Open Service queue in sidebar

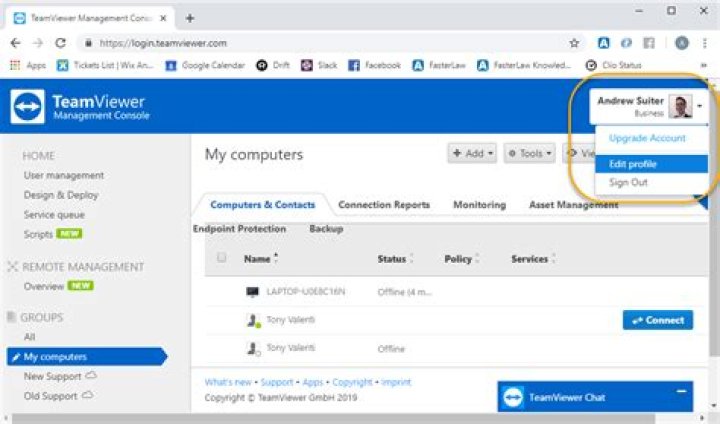pos(54,215)
